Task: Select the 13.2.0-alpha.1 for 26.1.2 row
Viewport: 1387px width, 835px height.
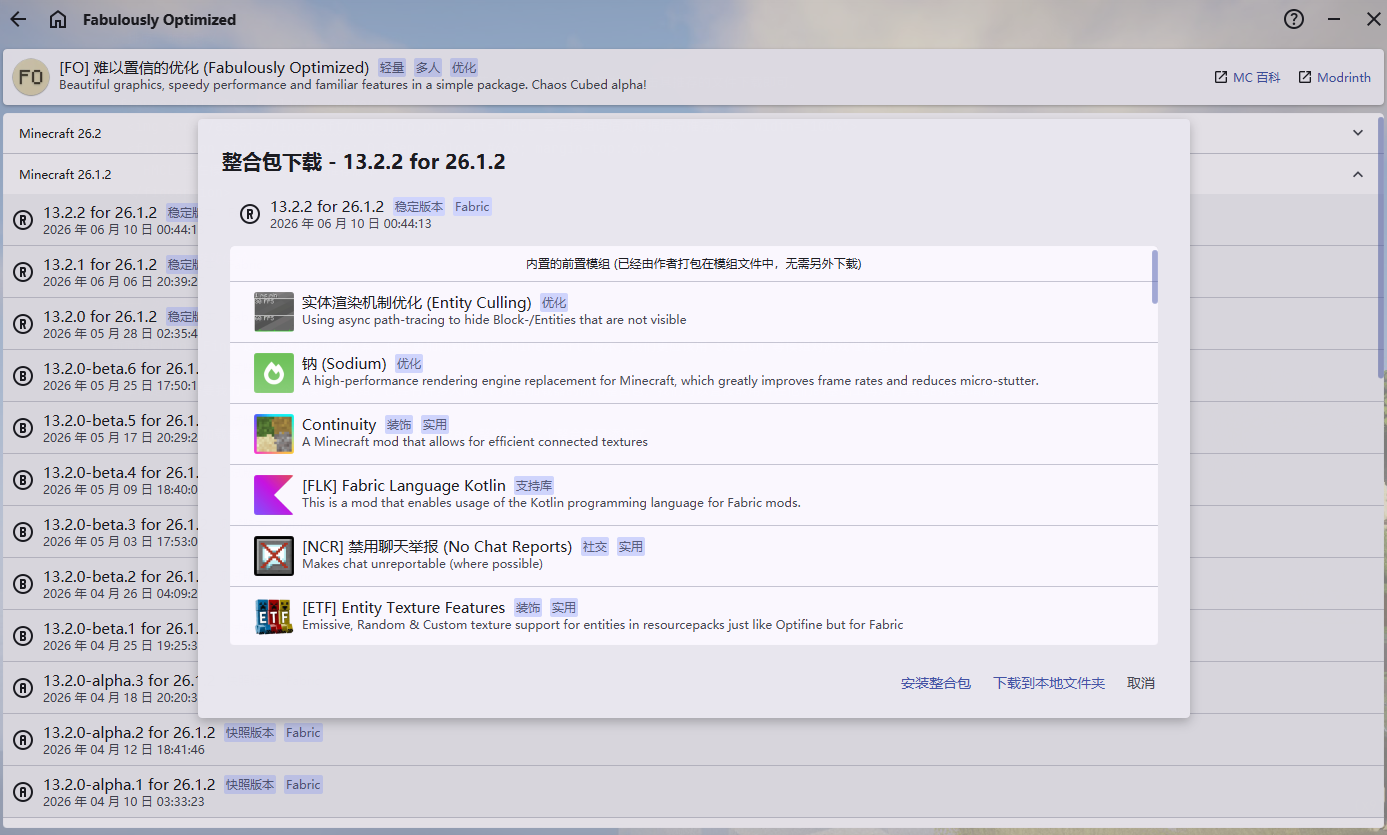Action: click(693, 792)
